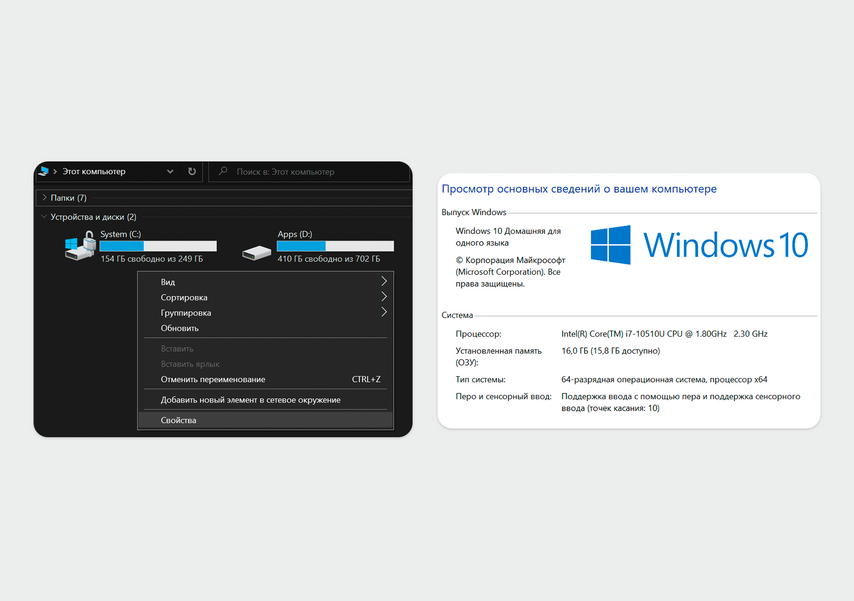Click the heading Просмотр основных сведений о вашем компьютере
The width and height of the screenshot is (854, 601).
tap(579, 189)
